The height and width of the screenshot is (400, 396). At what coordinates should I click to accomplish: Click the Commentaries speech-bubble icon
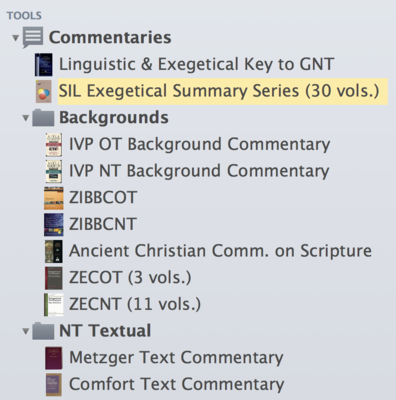coord(33,37)
